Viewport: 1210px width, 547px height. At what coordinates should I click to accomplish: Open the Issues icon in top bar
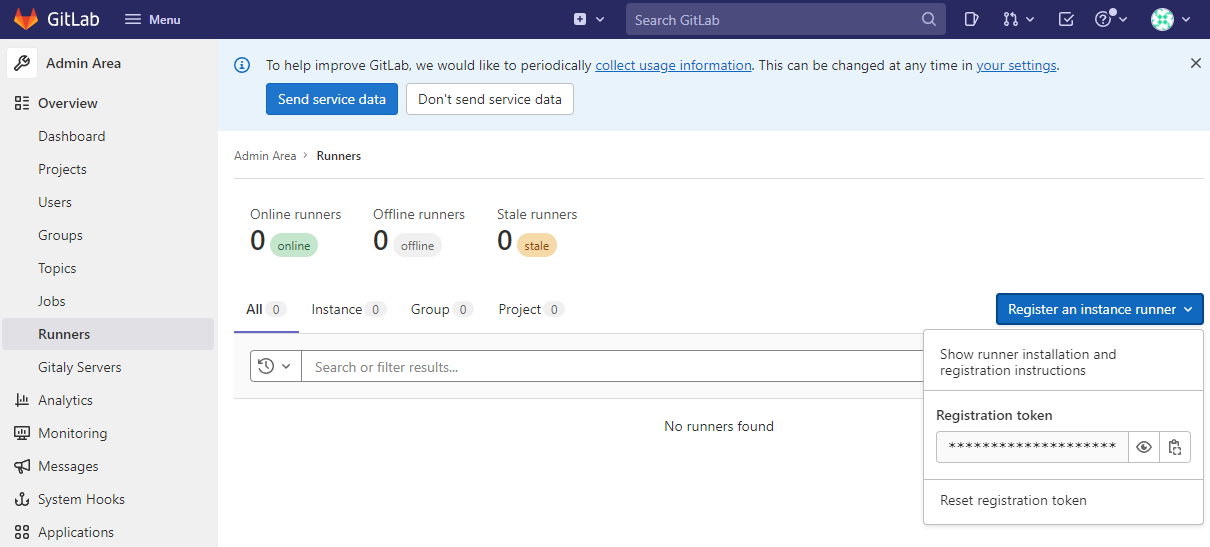pyautogui.click(x=971, y=19)
